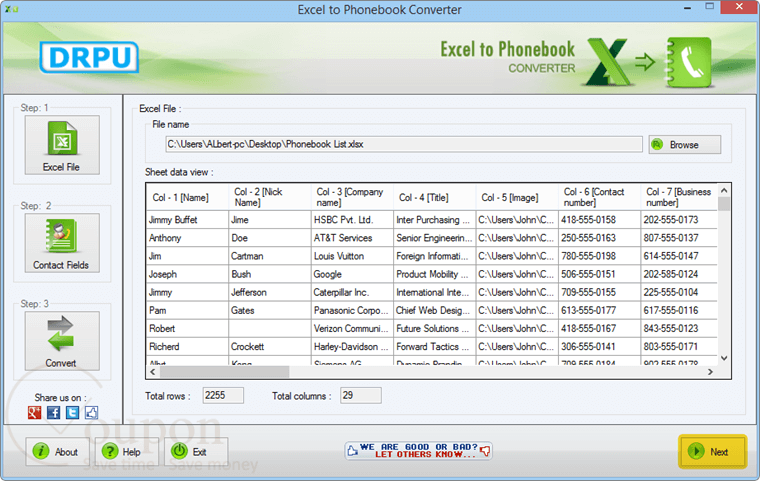Select Col - 2 [Nick Name] column header
The width and height of the screenshot is (760, 481).
[x=269, y=197]
